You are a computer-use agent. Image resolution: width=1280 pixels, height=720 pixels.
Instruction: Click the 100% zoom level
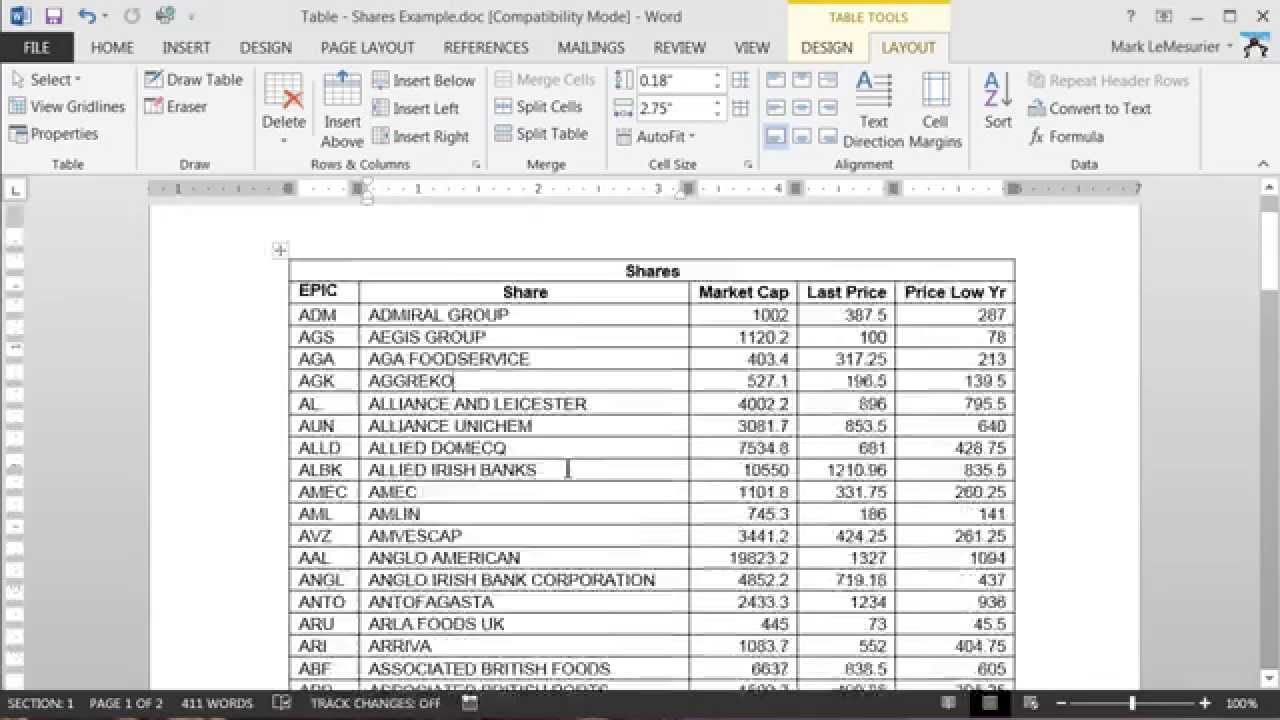1241,703
